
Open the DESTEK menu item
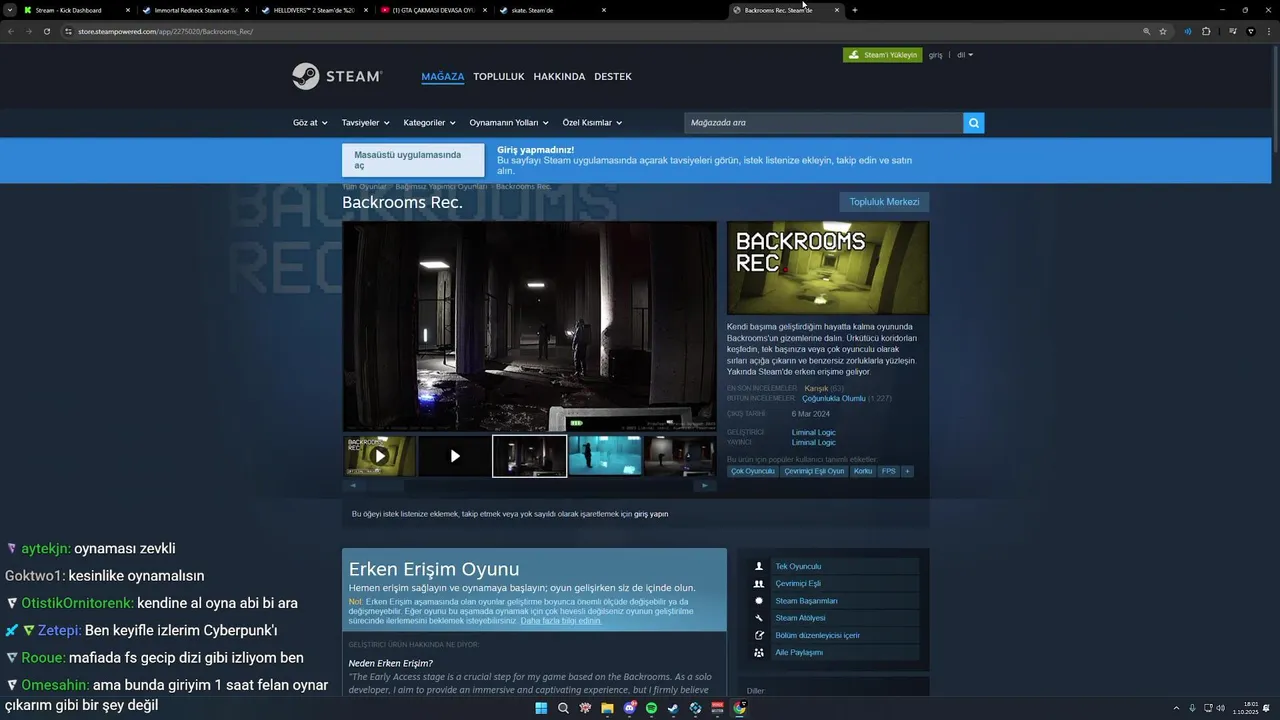(x=613, y=77)
